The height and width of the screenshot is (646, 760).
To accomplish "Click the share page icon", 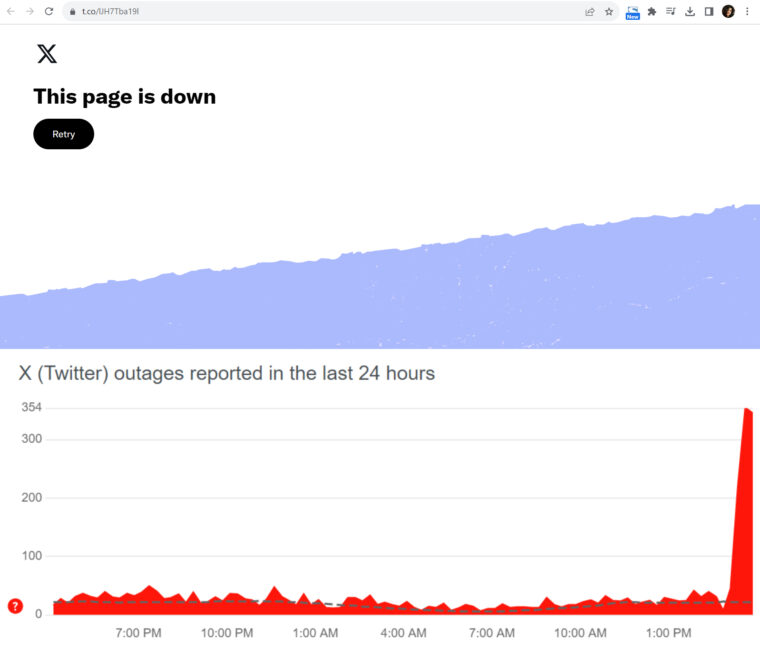I will (x=590, y=12).
